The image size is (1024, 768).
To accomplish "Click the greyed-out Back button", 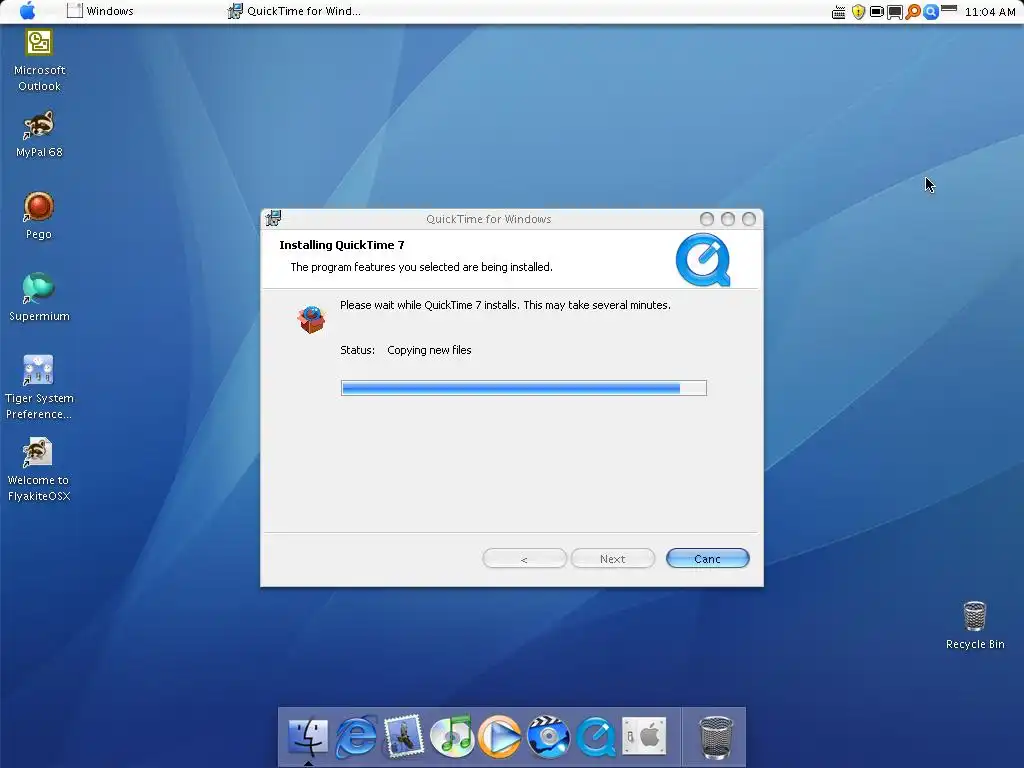I will click(x=524, y=558).
